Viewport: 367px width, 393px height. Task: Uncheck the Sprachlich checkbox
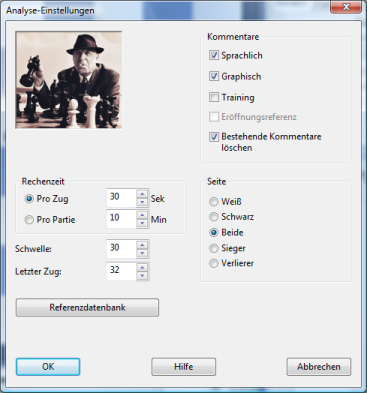click(214, 55)
